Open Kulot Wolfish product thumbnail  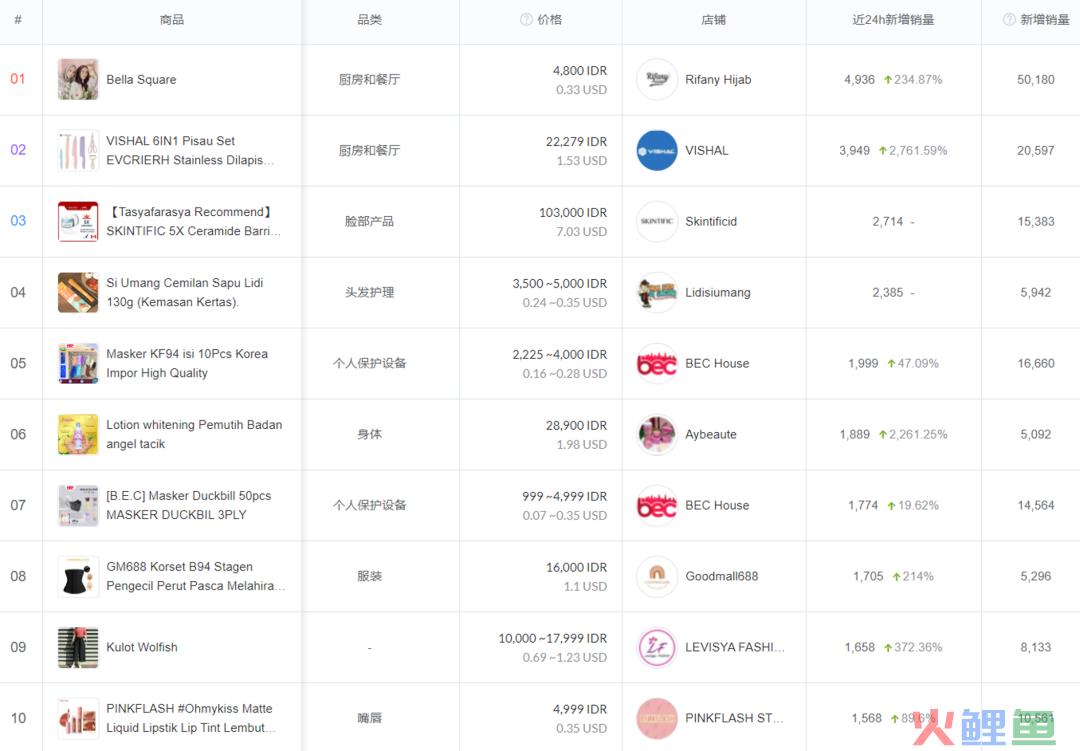coord(78,647)
